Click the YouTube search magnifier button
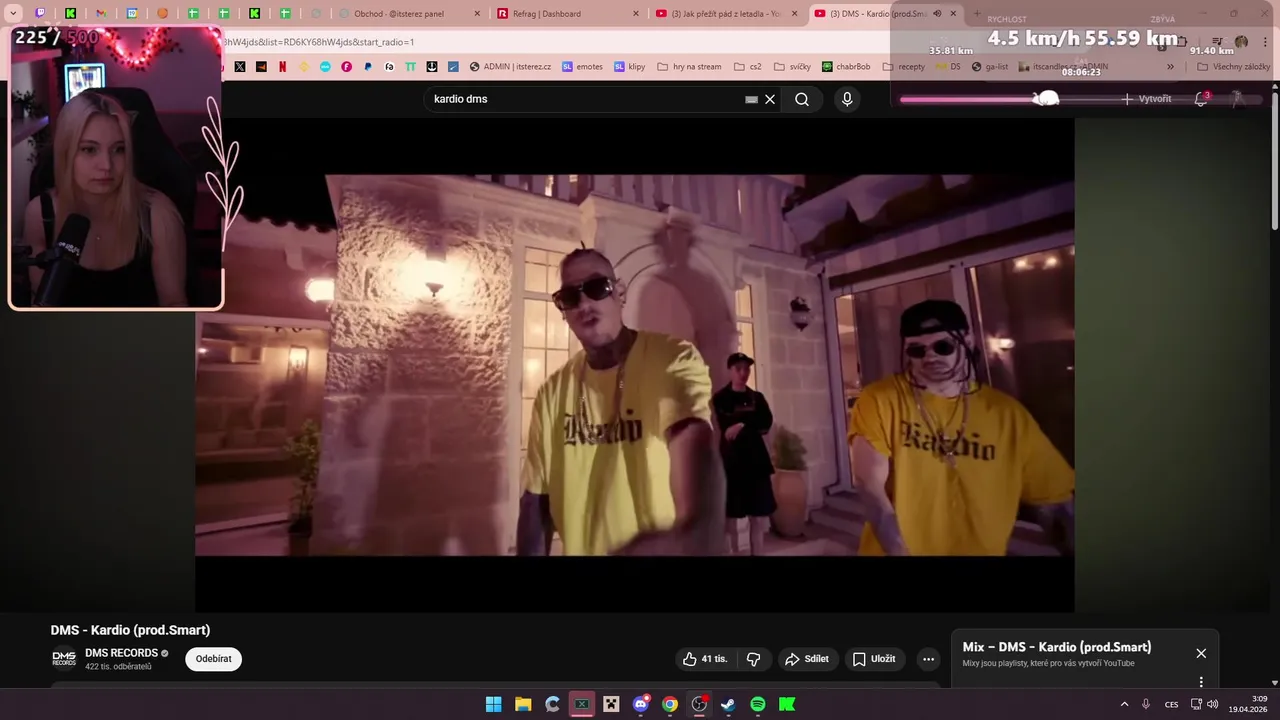 coord(802,99)
